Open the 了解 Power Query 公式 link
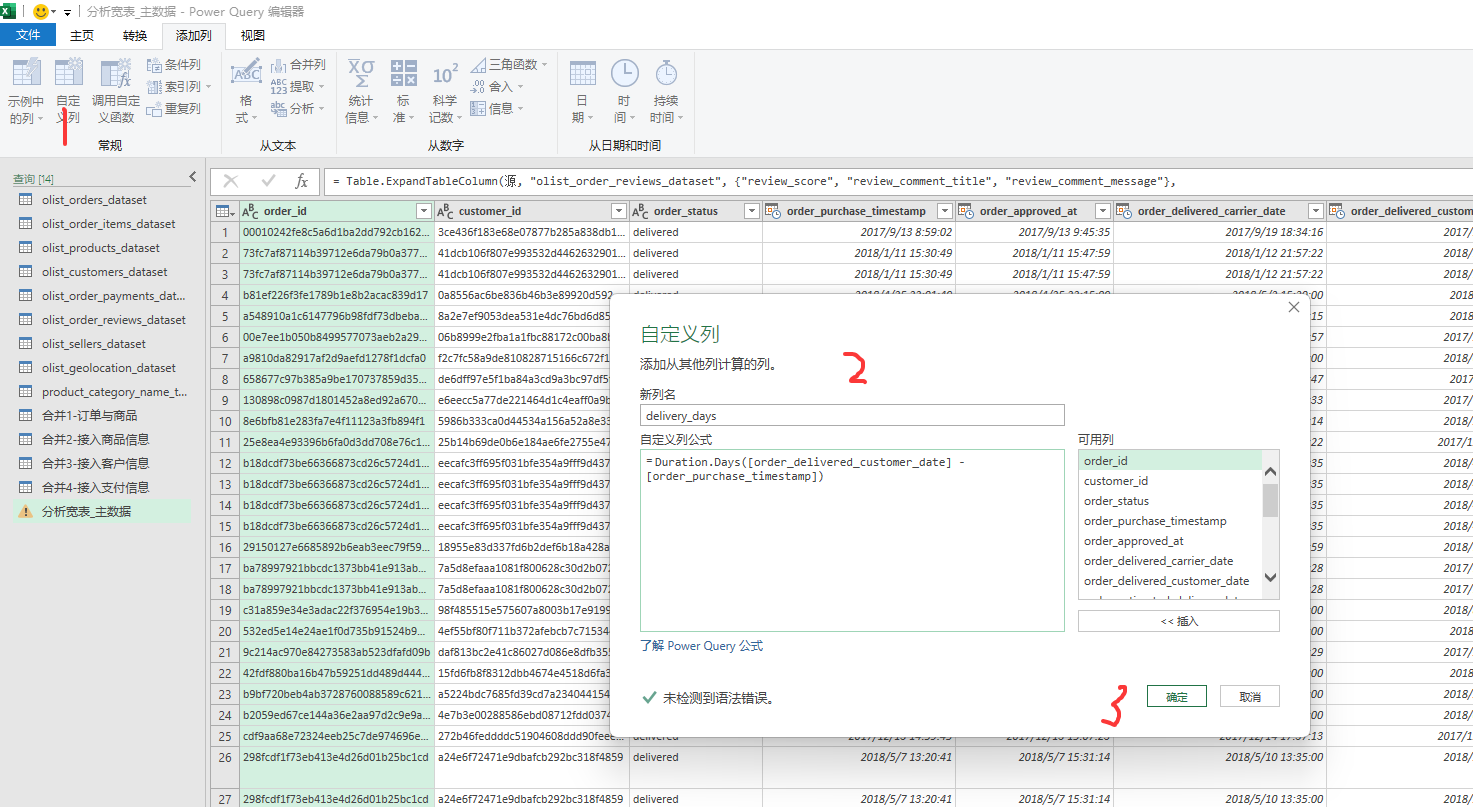 point(701,646)
